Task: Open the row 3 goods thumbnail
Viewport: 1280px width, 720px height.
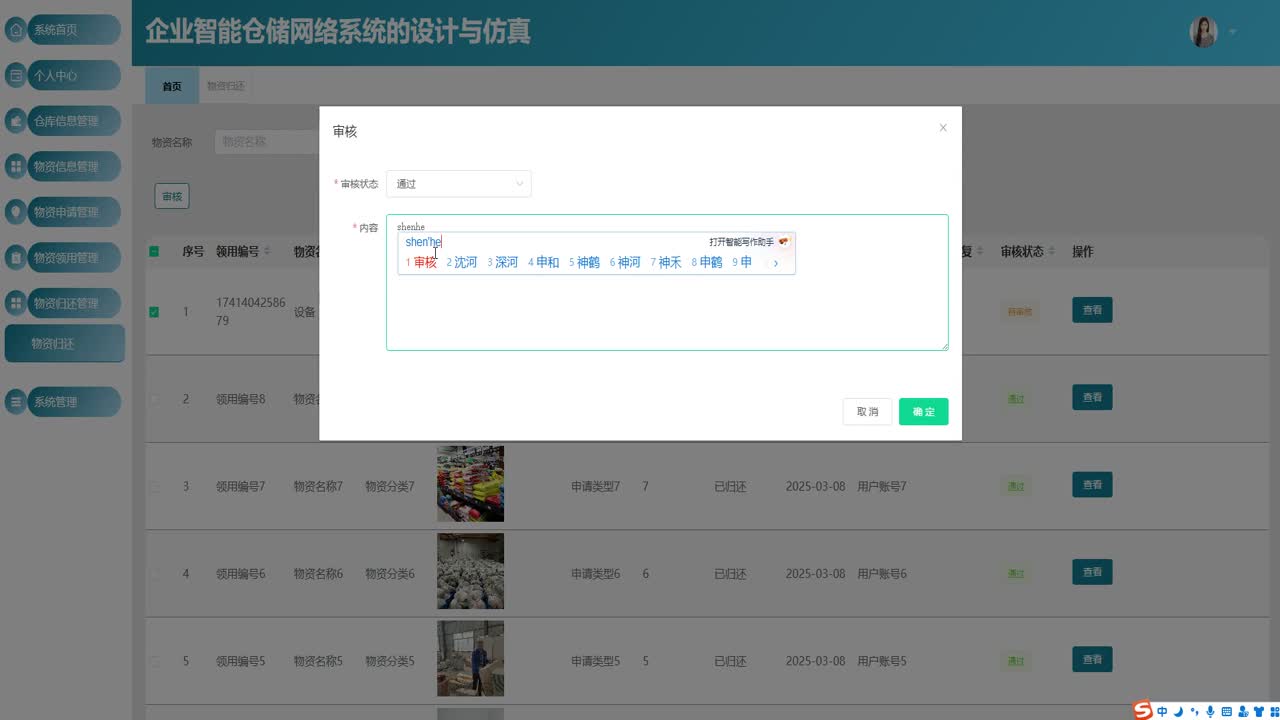Action: (470, 484)
